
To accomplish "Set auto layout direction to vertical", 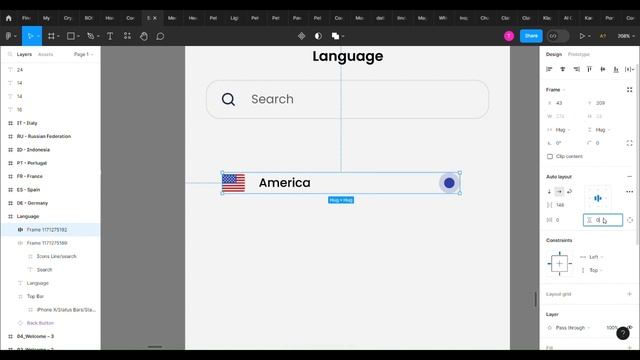I will (x=549, y=191).
